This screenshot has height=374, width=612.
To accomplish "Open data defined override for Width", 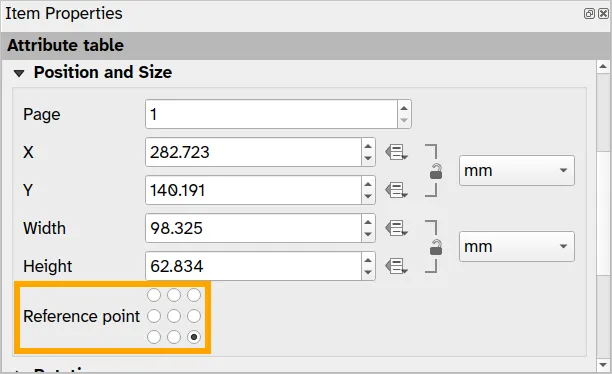I will click(x=397, y=228).
